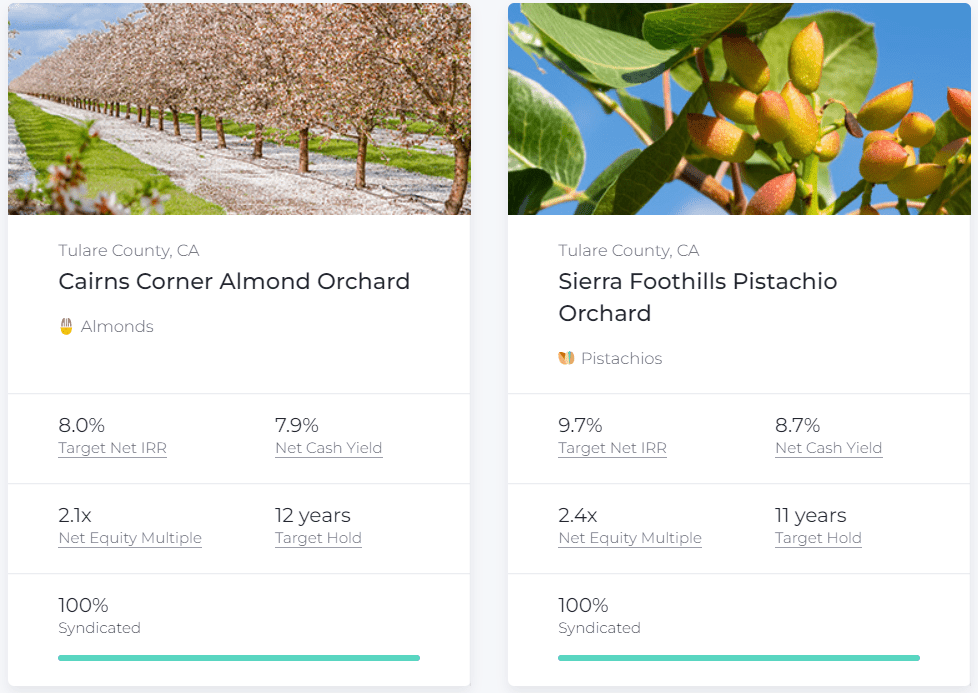Screen dimensions: 978x693
Task: Click the syndication progress bar on pistachio card
Action: (739, 658)
